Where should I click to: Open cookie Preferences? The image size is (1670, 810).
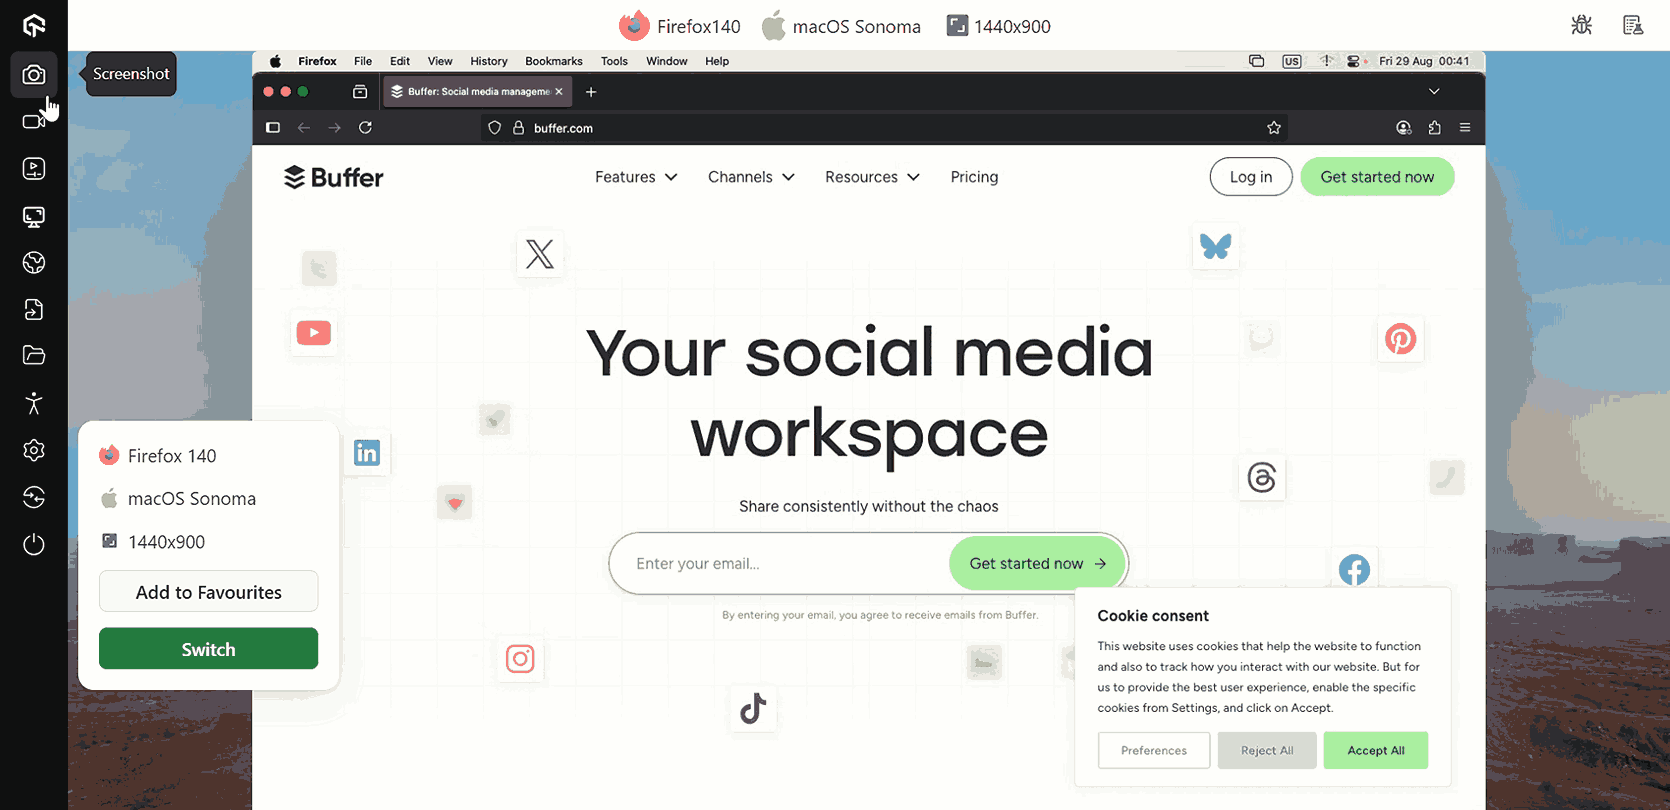[1154, 751]
